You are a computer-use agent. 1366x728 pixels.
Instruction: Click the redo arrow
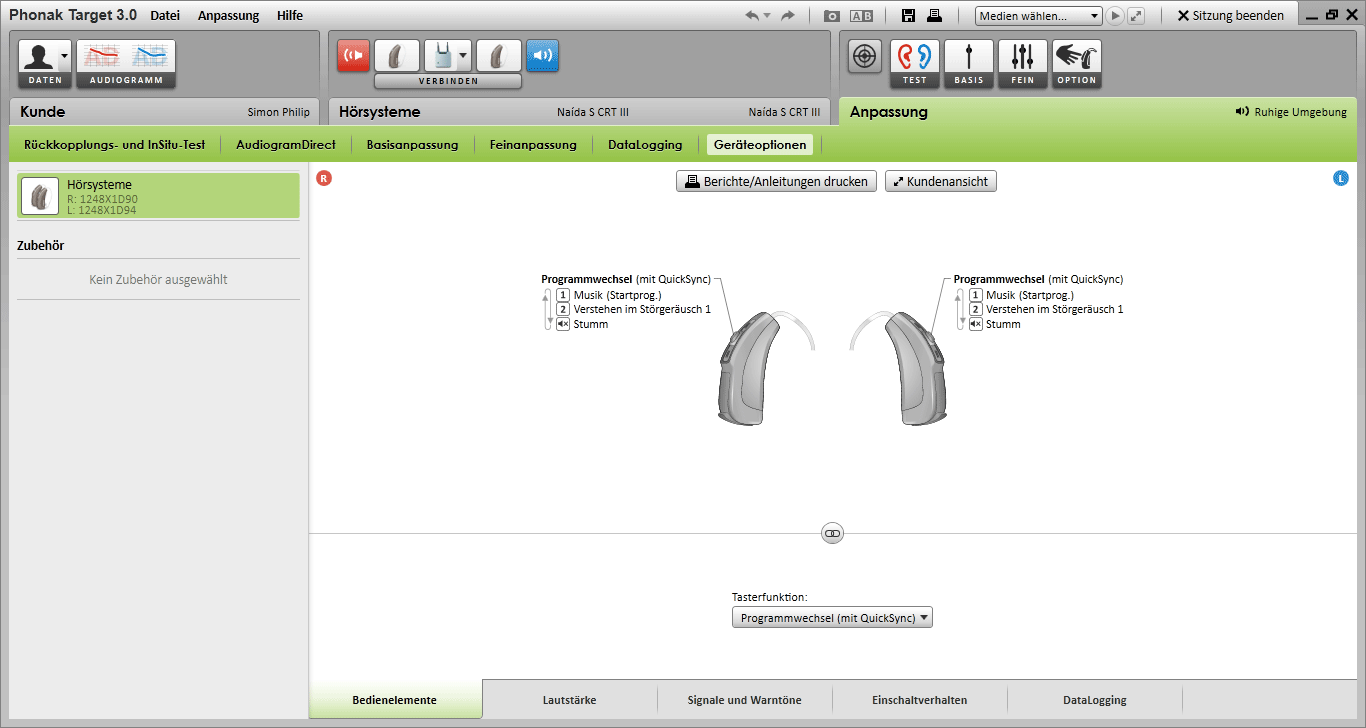(788, 16)
